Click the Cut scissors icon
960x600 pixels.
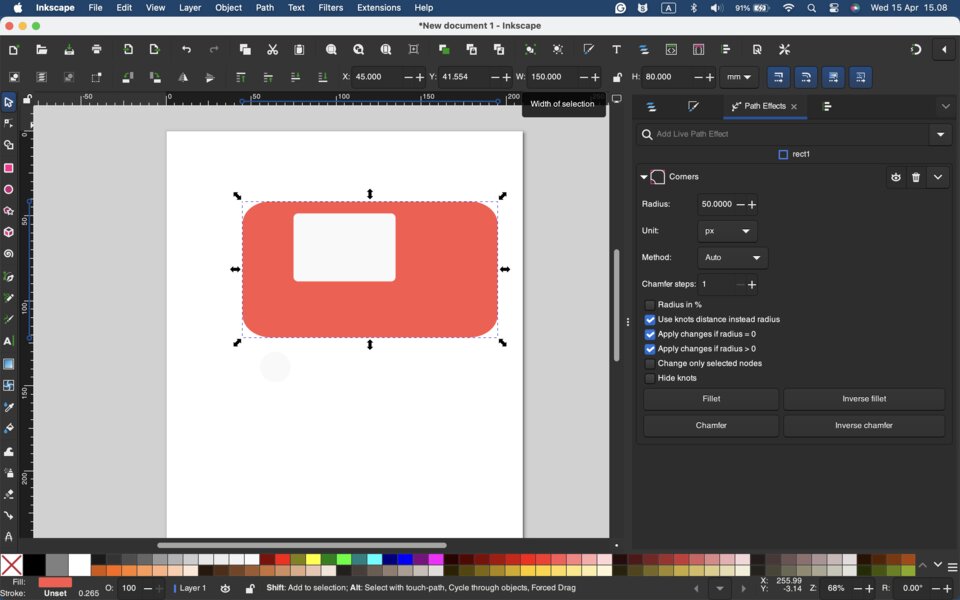272,50
